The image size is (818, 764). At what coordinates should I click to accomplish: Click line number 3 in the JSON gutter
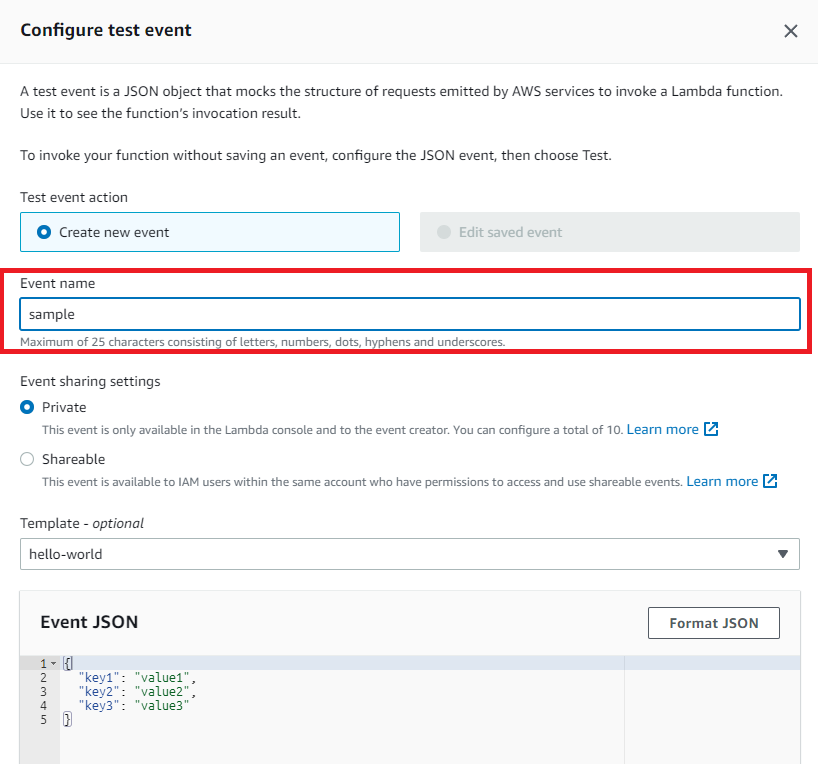tap(44, 690)
